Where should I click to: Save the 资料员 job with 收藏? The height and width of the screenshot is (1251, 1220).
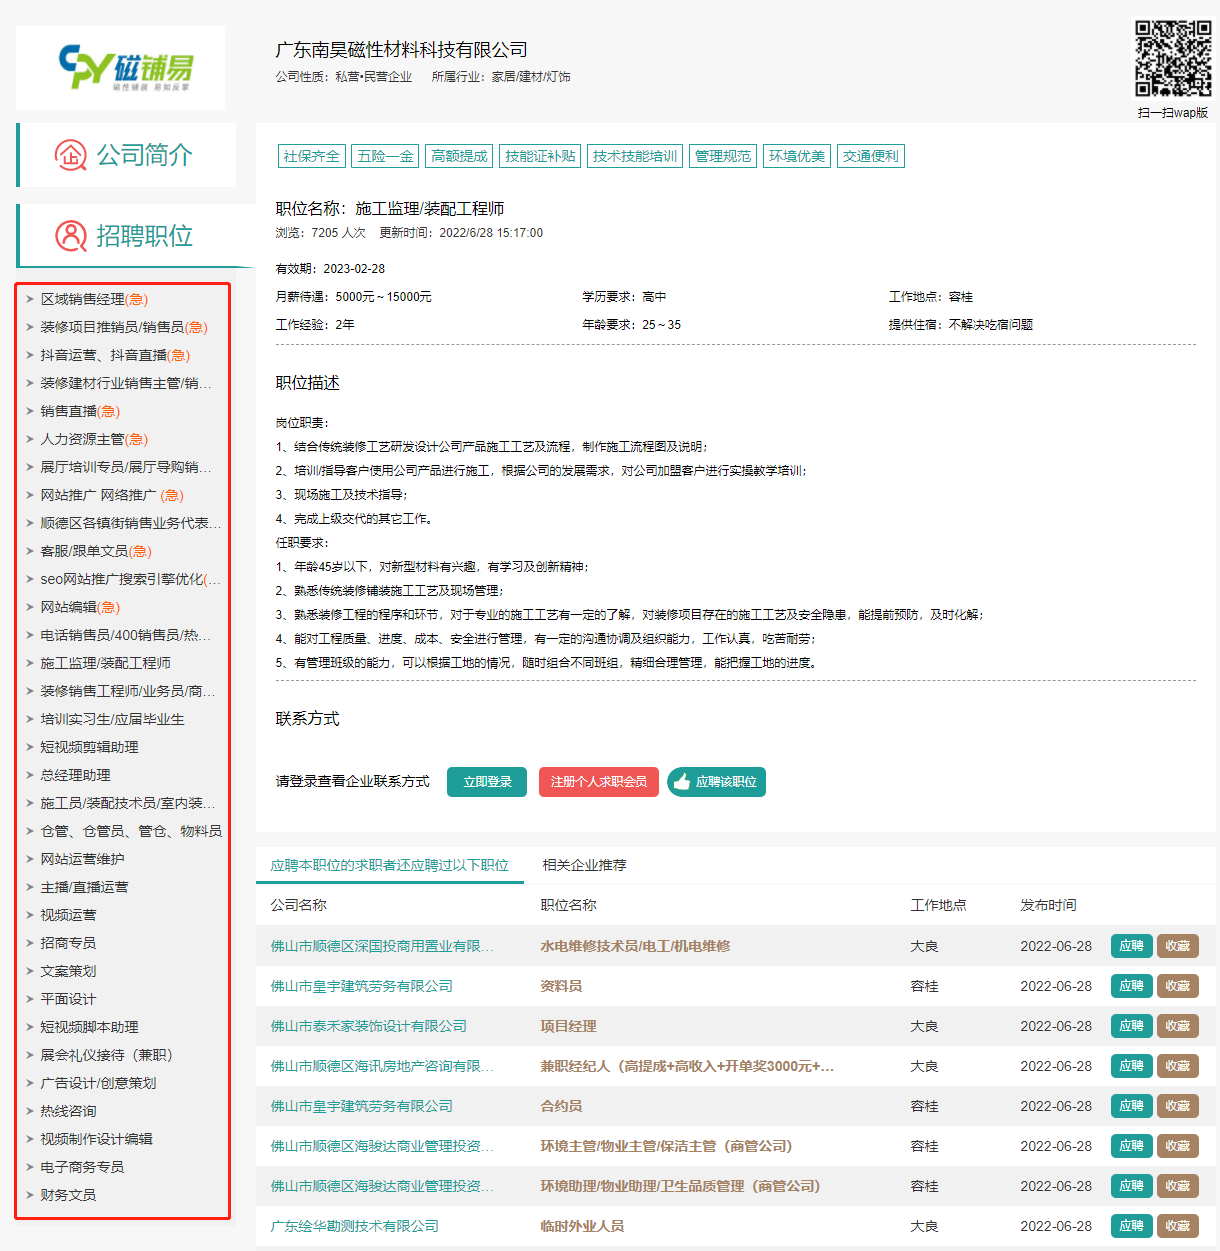point(1177,986)
